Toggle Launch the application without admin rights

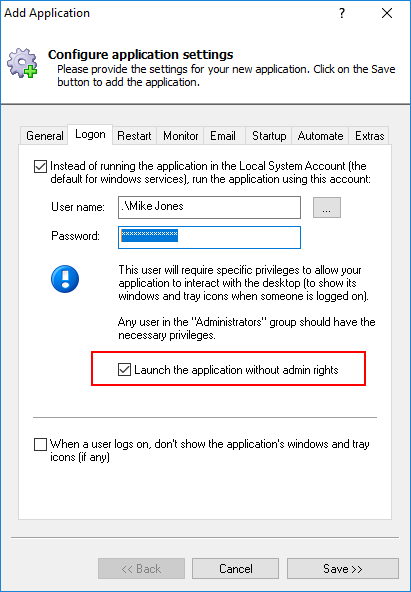tap(124, 370)
